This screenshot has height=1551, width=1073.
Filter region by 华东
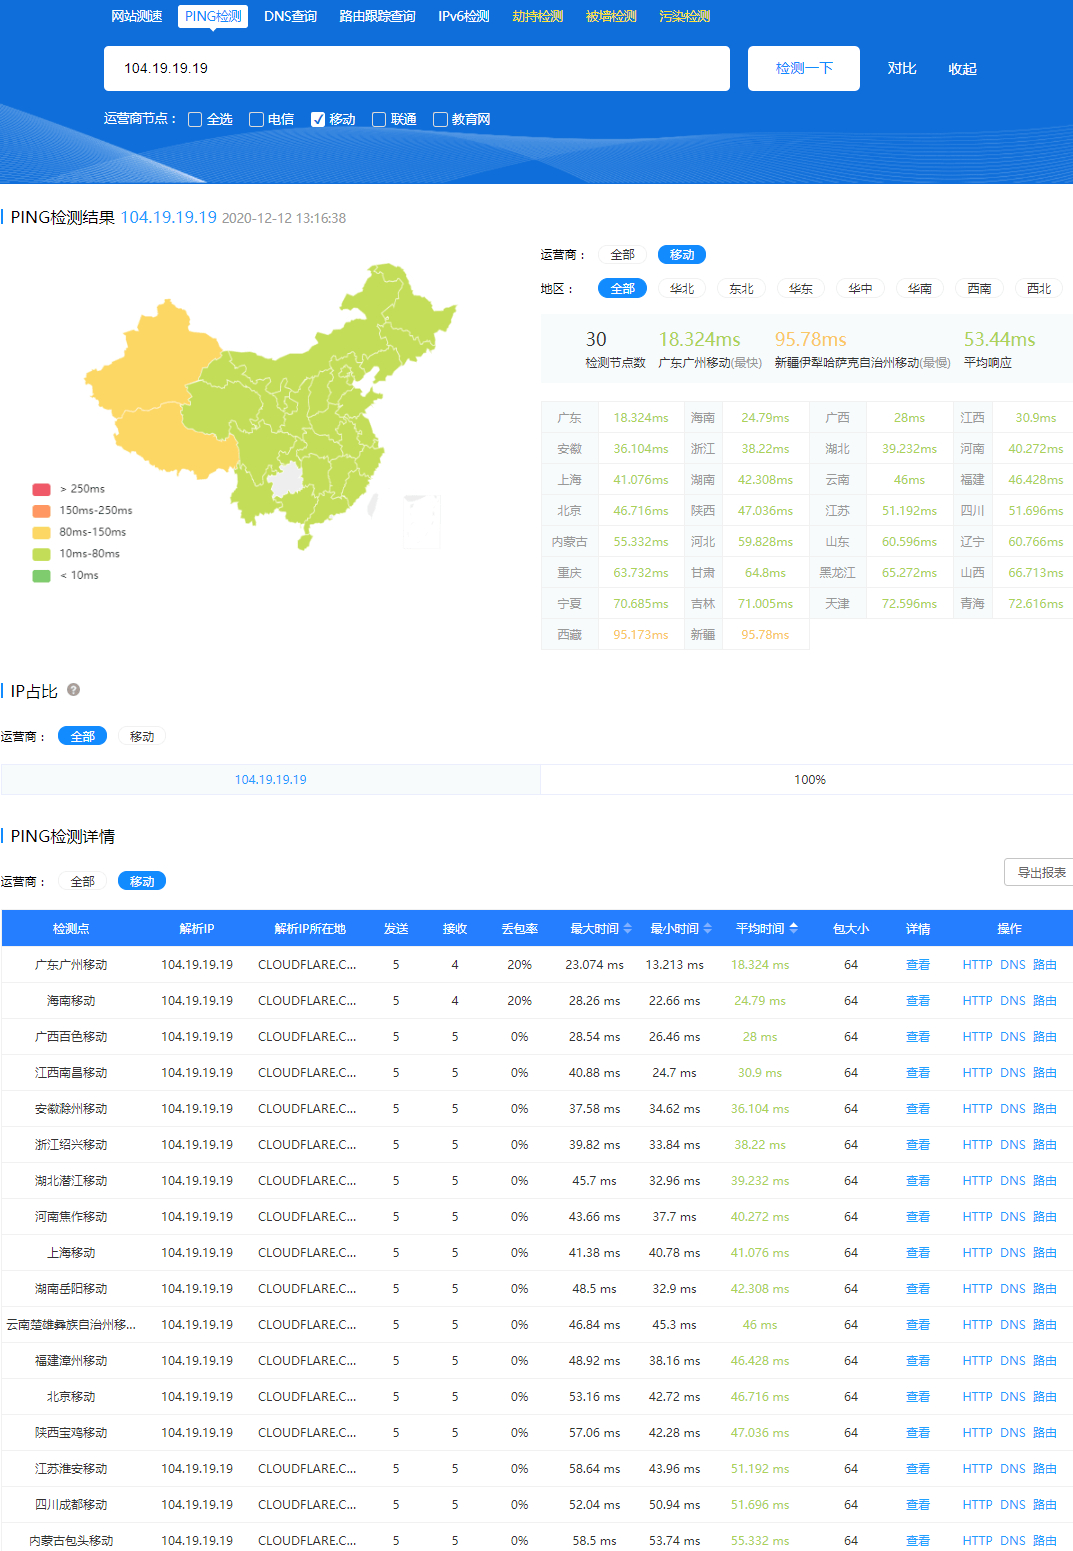click(x=801, y=288)
